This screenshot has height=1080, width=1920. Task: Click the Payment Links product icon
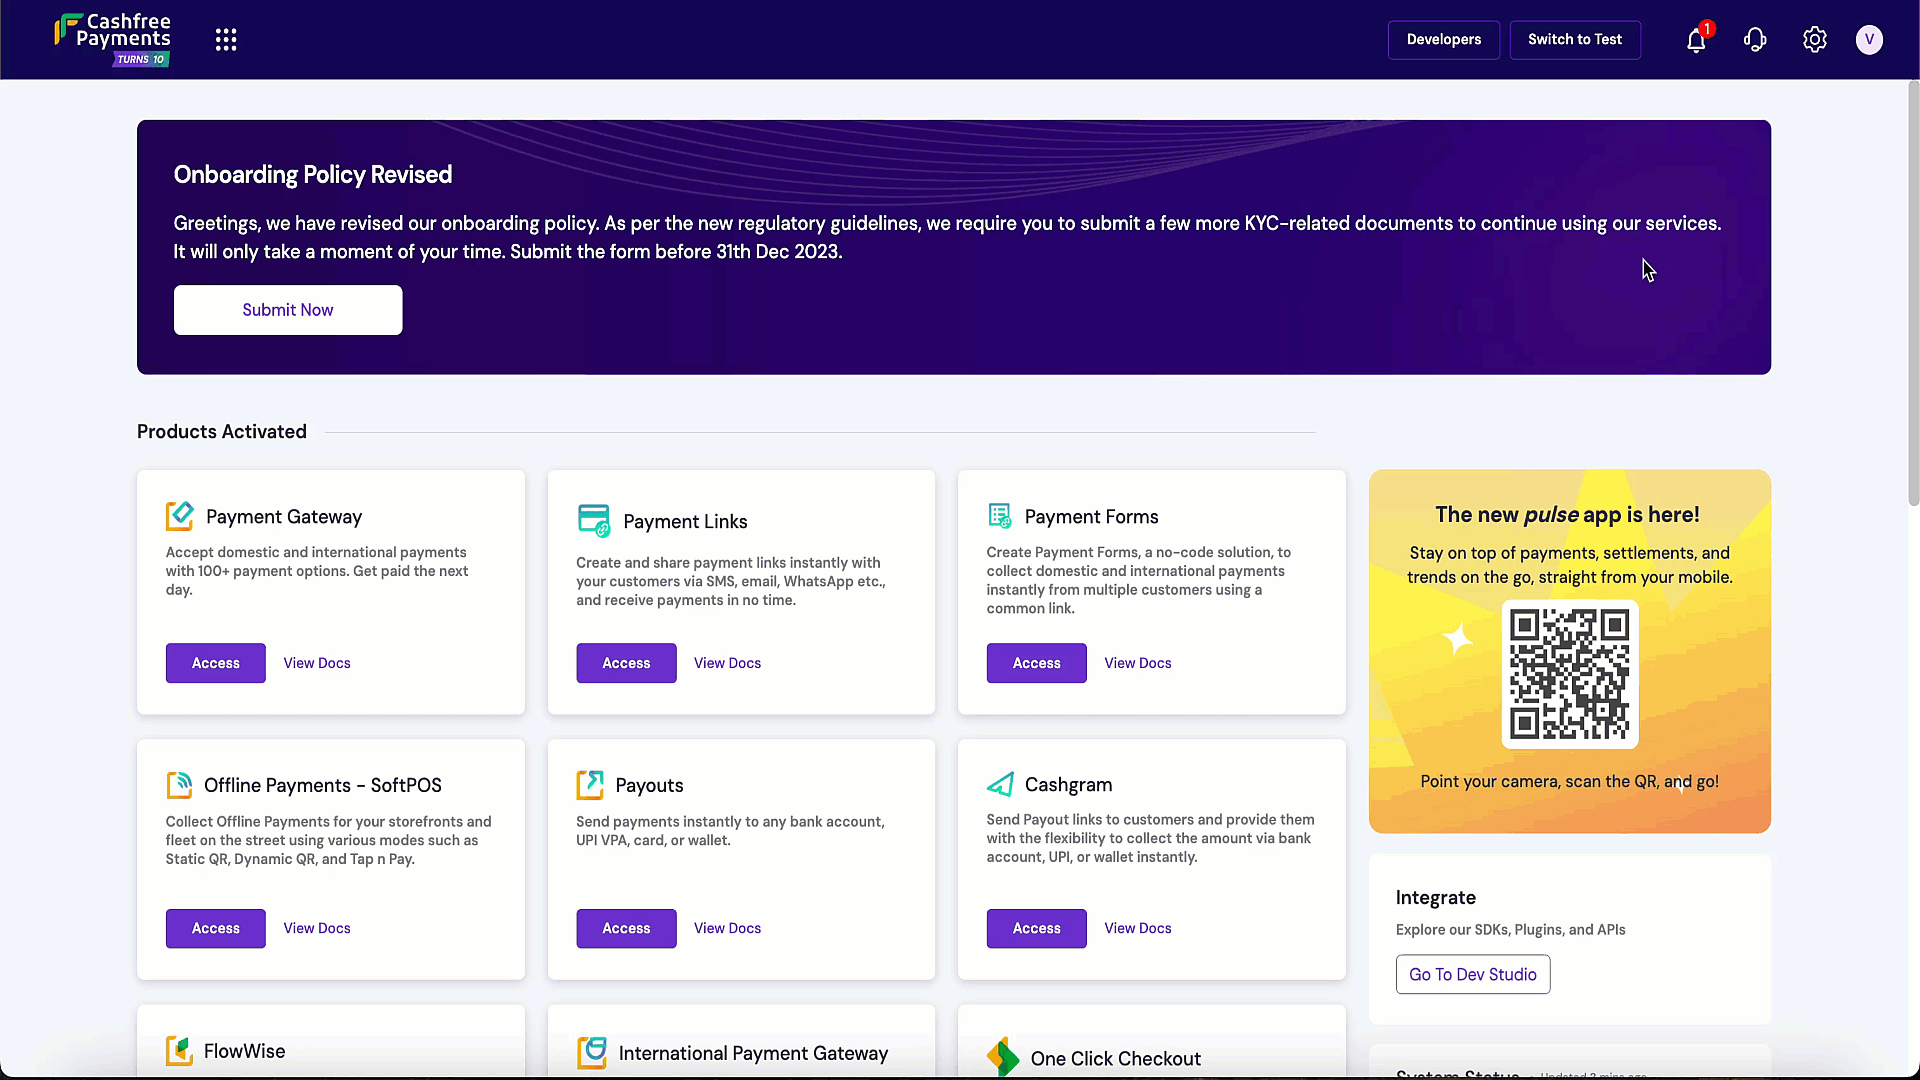pyautogui.click(x=593, y=521)
